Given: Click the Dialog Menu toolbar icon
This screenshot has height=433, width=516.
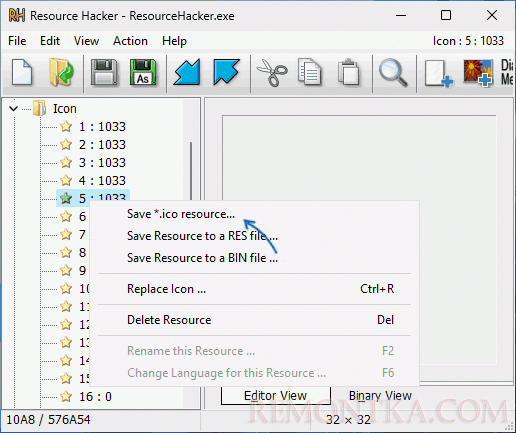Looking at the screenshot, I should tap(507, 72).
